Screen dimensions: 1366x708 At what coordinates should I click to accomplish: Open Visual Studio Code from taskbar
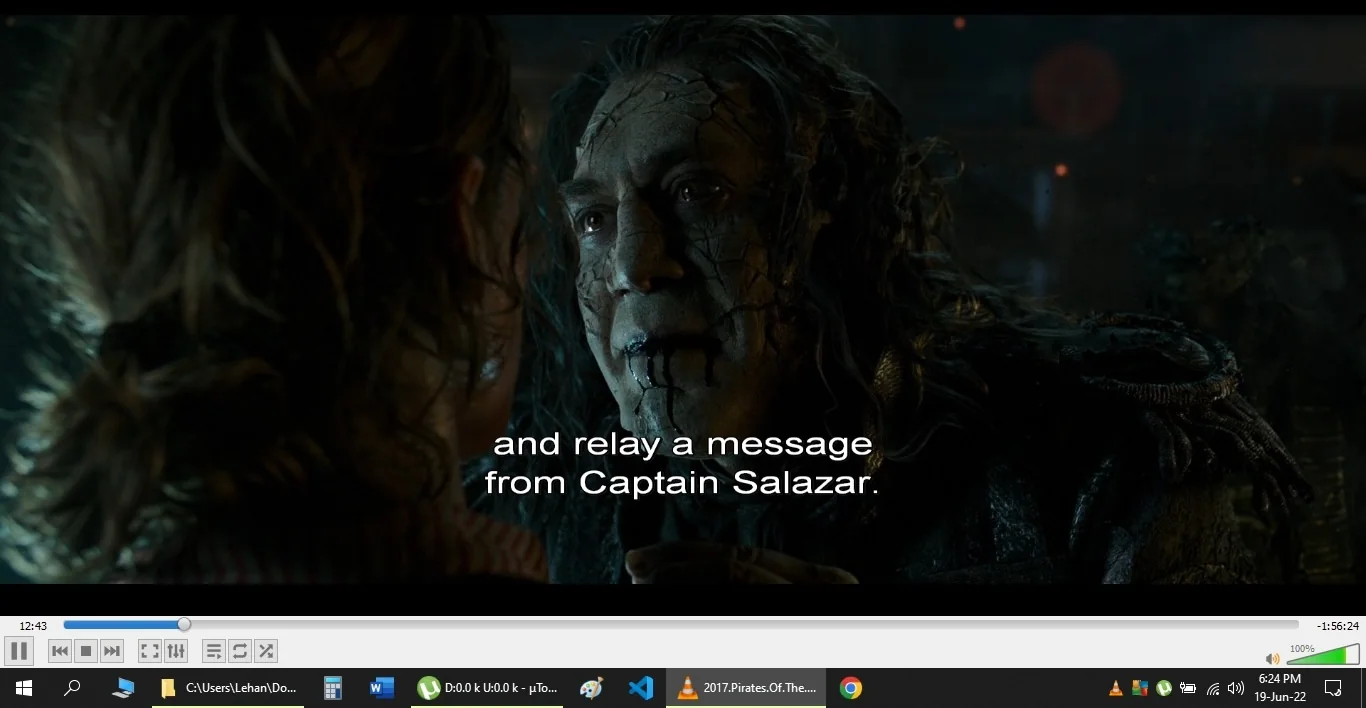coord(641,688)
